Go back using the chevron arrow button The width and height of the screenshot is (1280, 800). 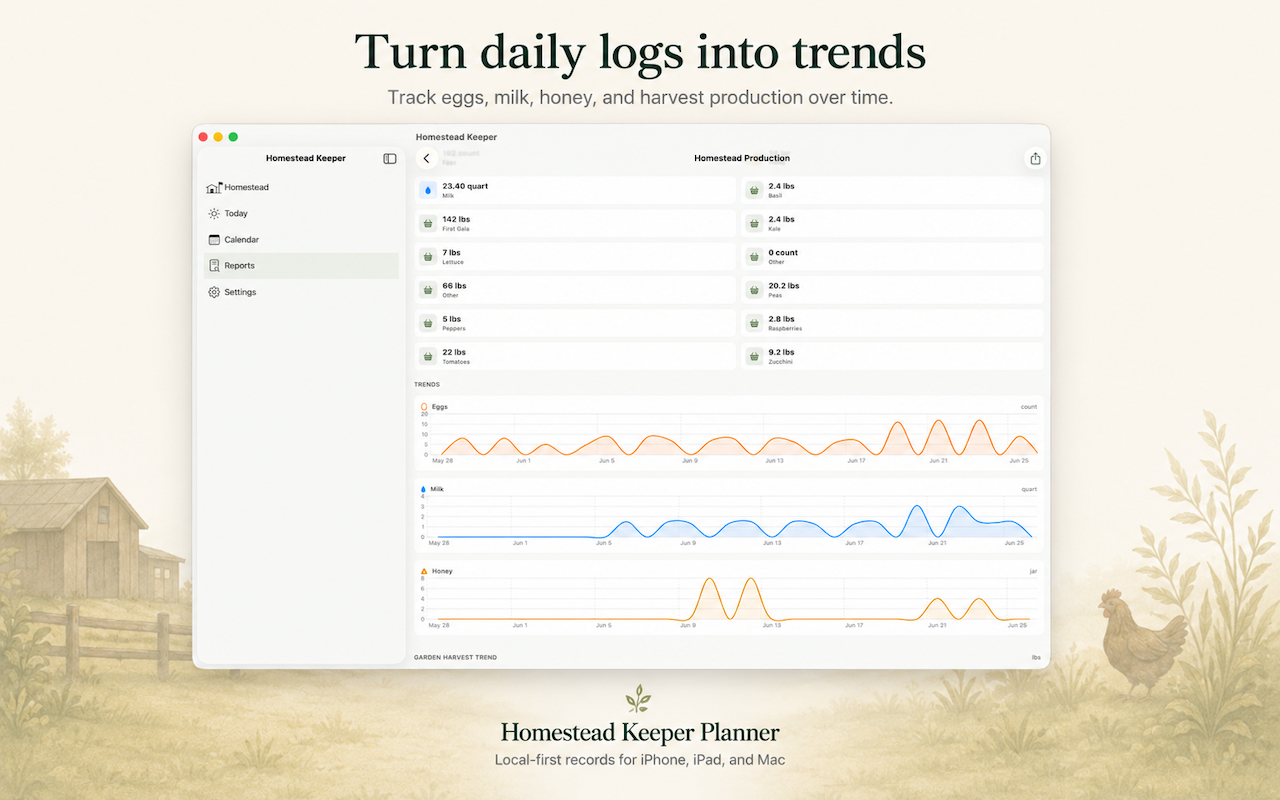click(x=427, y=158)
